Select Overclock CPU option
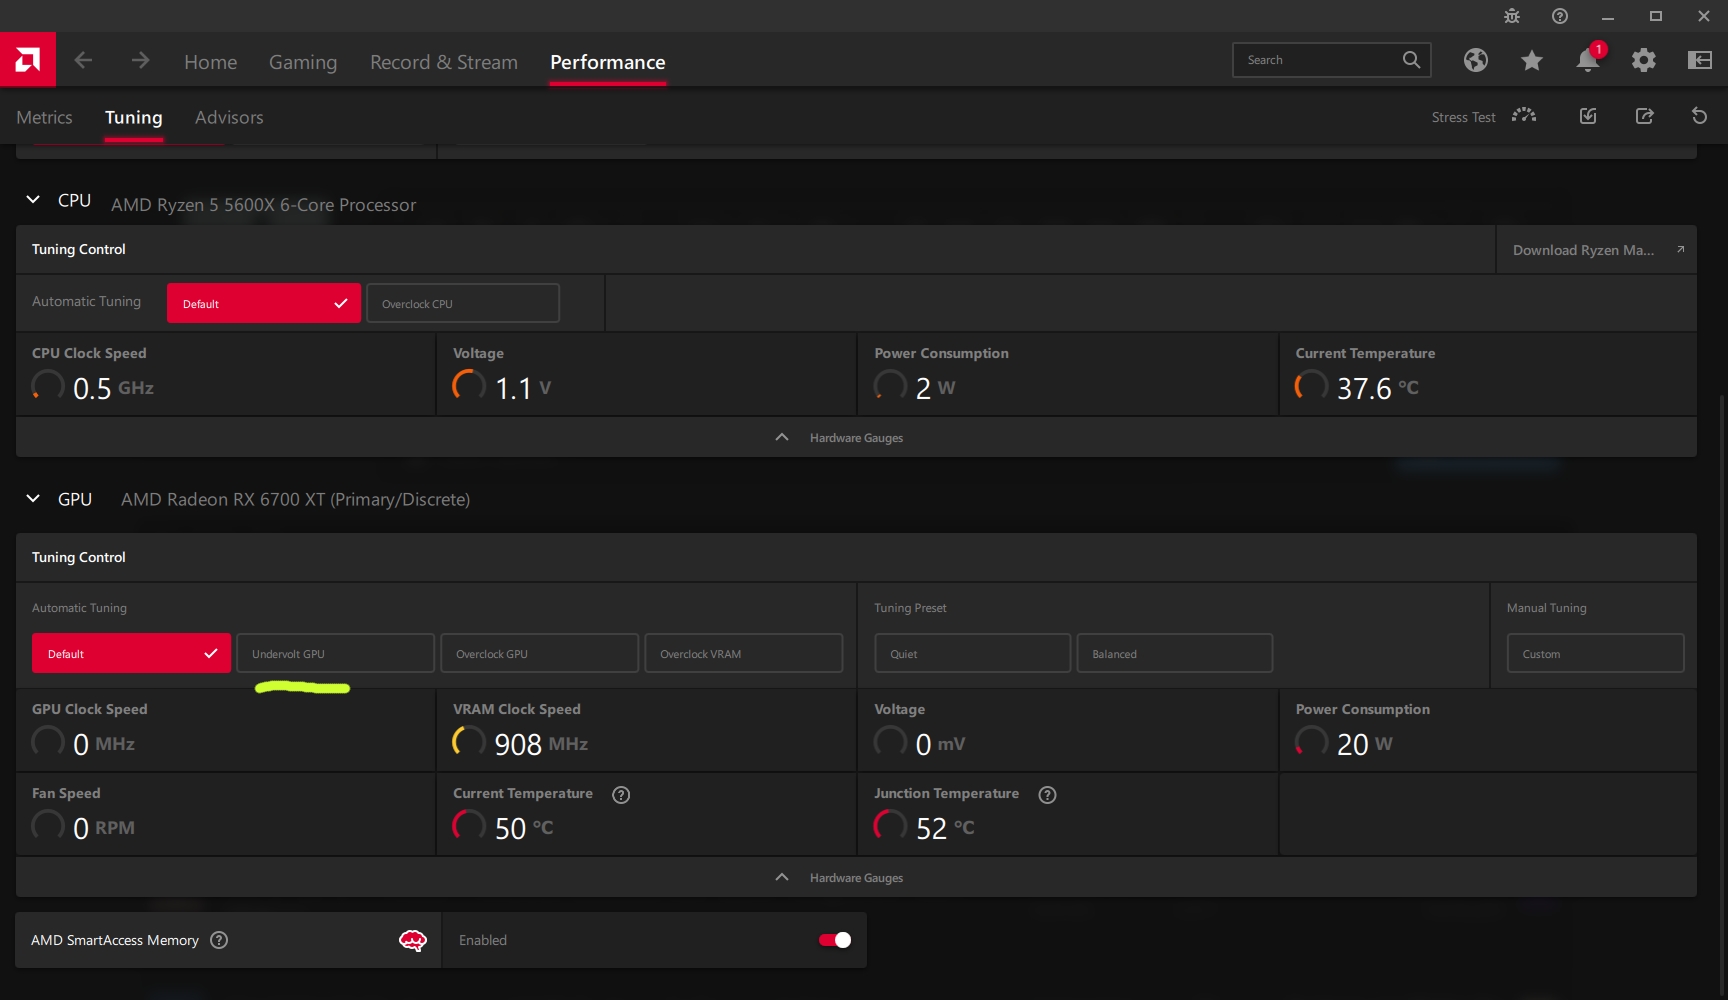Viewport: 1728px width, 1000px height. (x=463, y=303)
